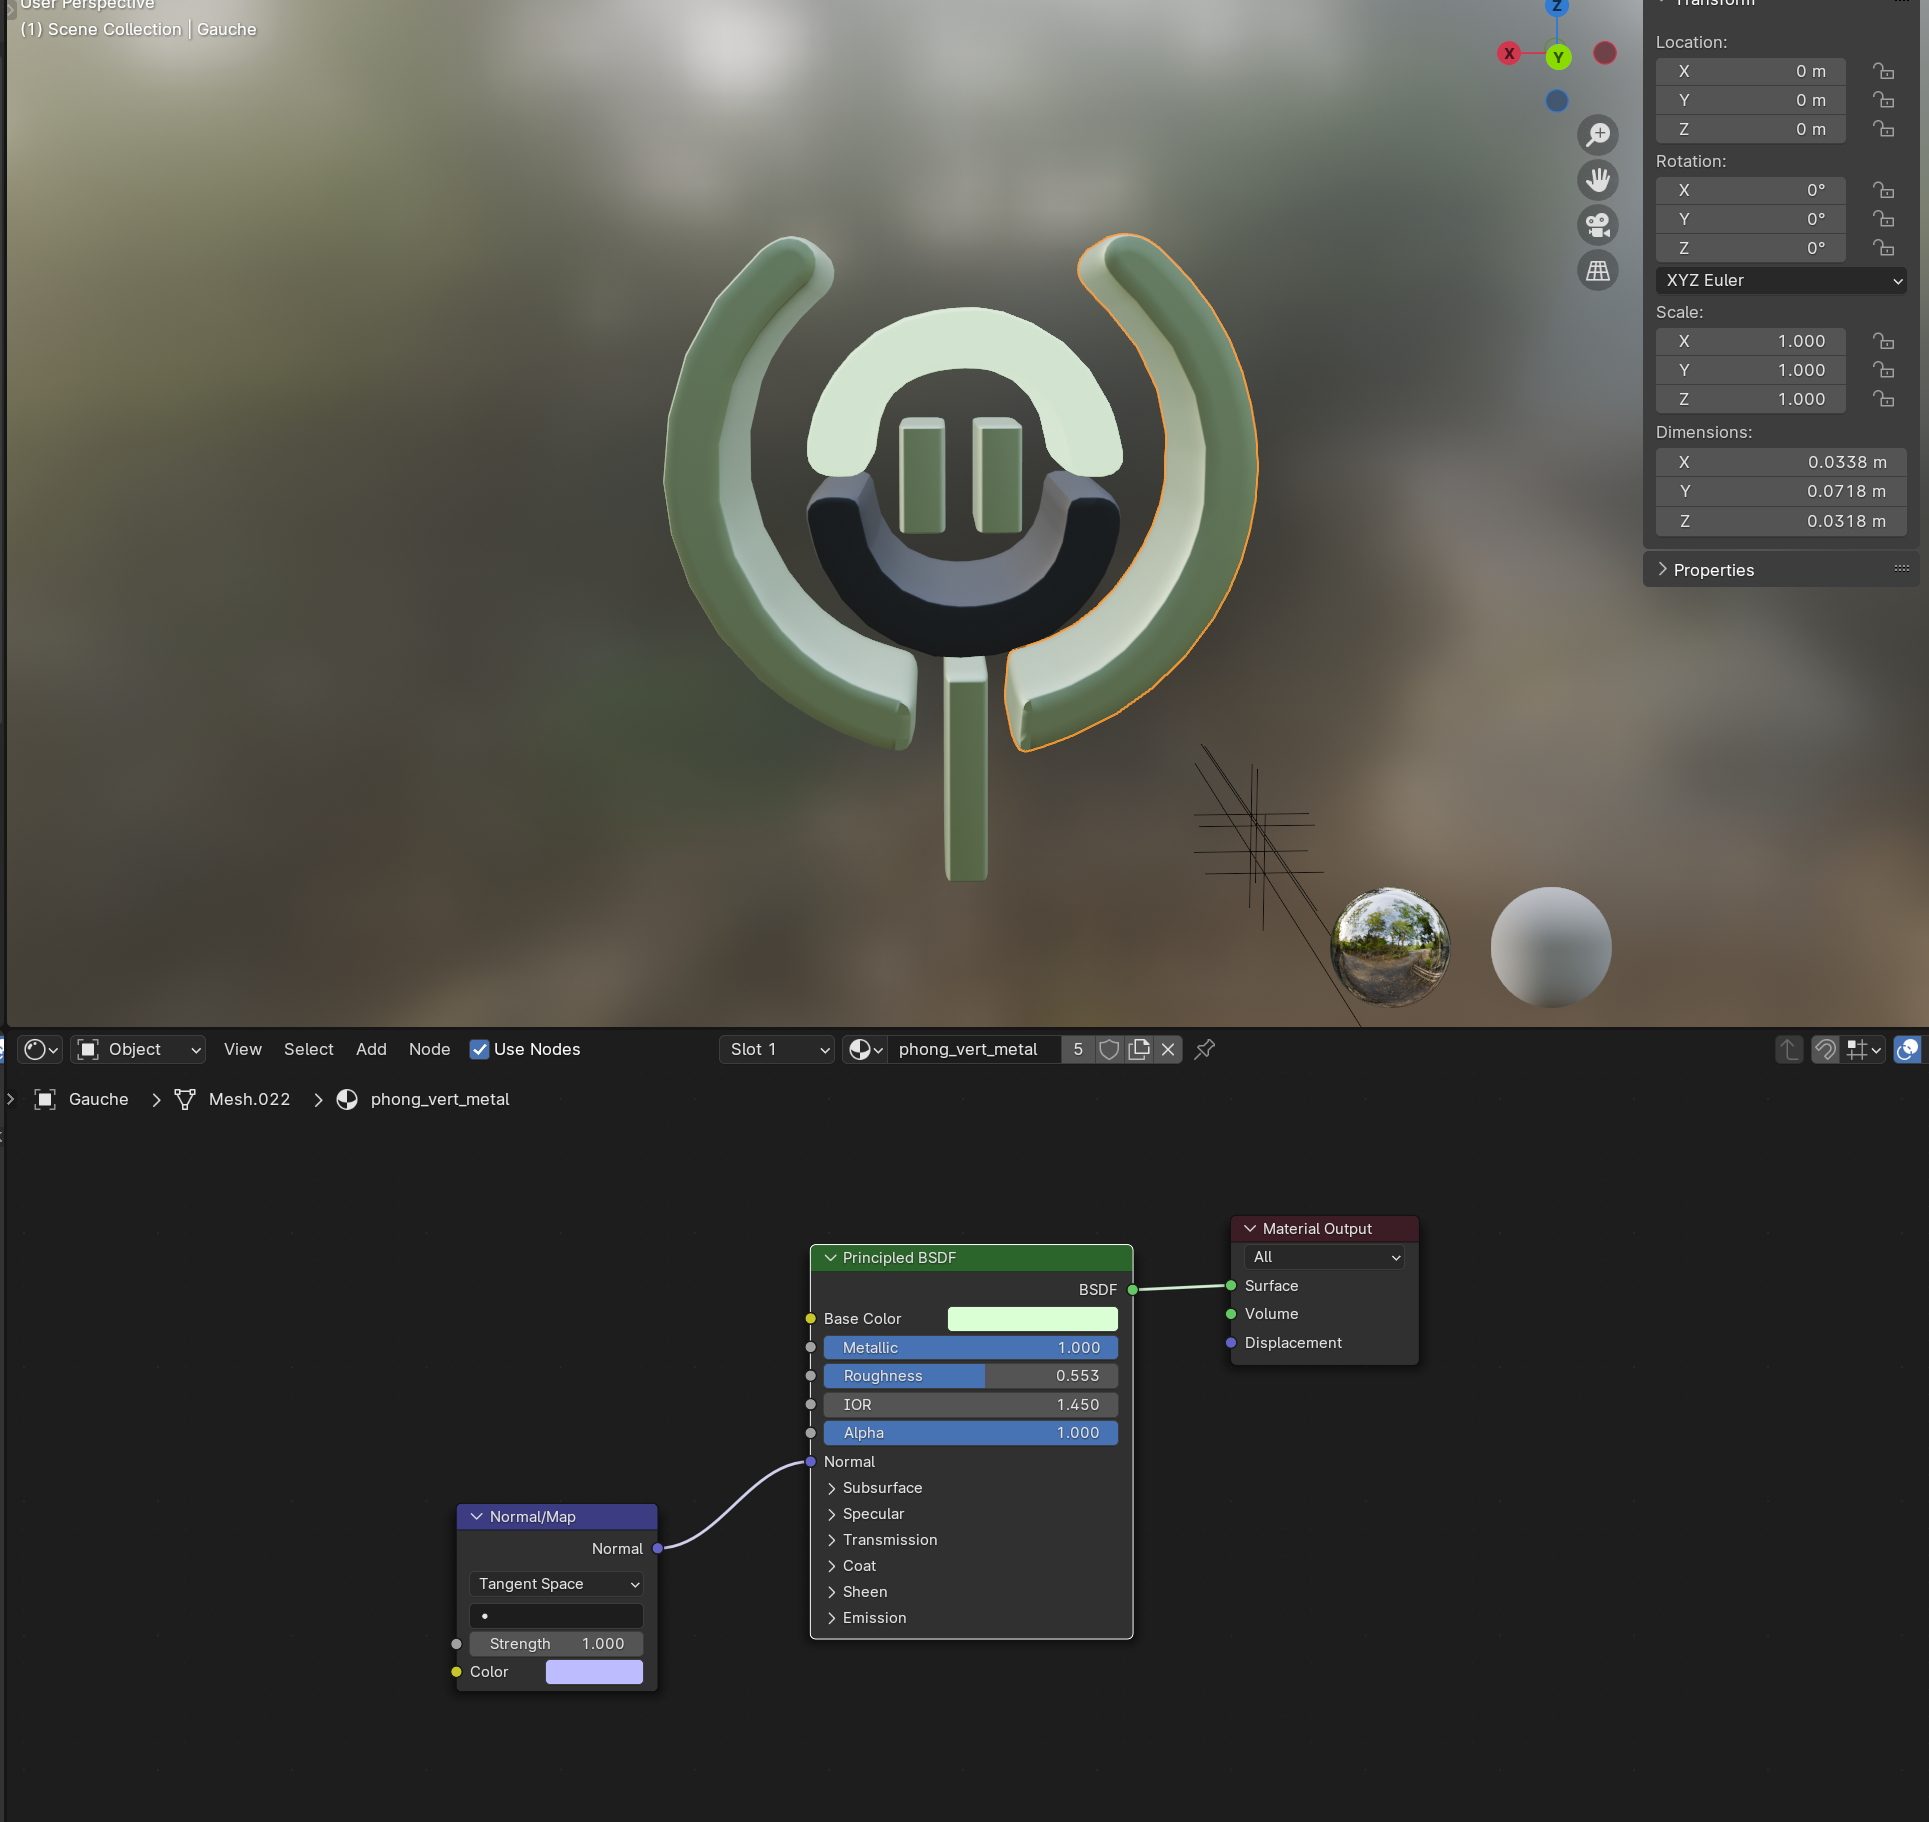This screenshot has width=1929, height=1822.
Task: Collapse the Principled BSDF node
Action: coord(830,1258)
